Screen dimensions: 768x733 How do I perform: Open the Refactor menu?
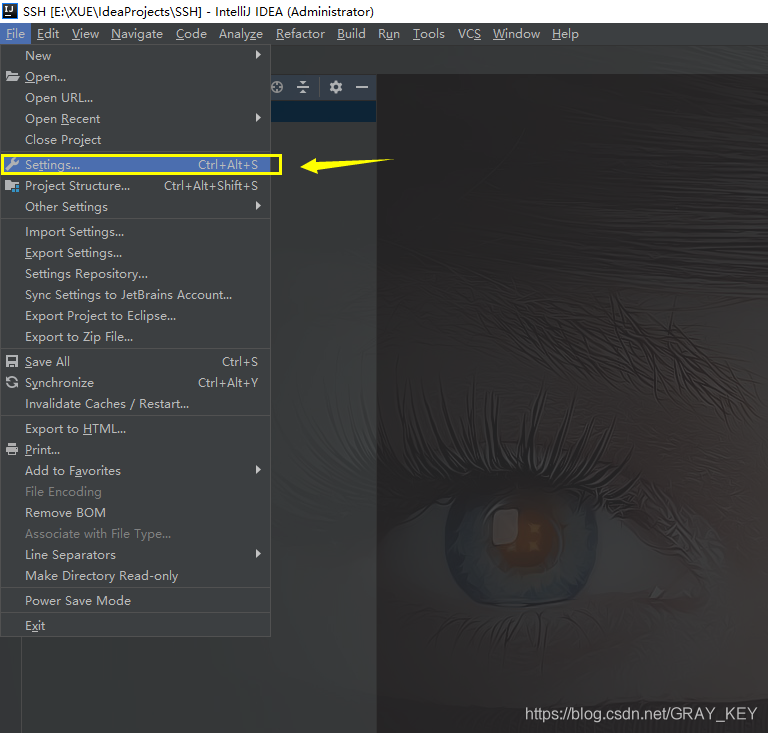(300, 34)
